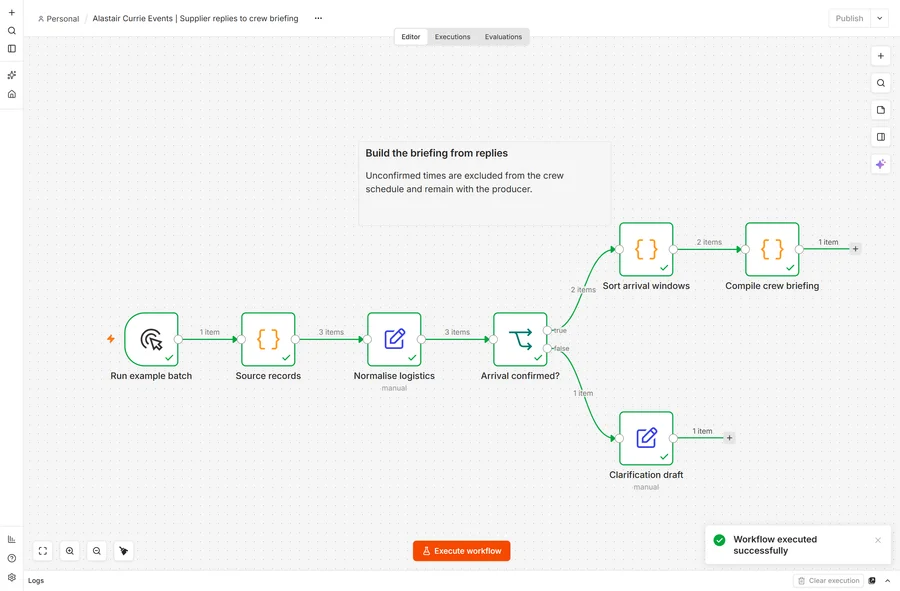
Task: Zoom in on the canvas
Action: point(70,551)
